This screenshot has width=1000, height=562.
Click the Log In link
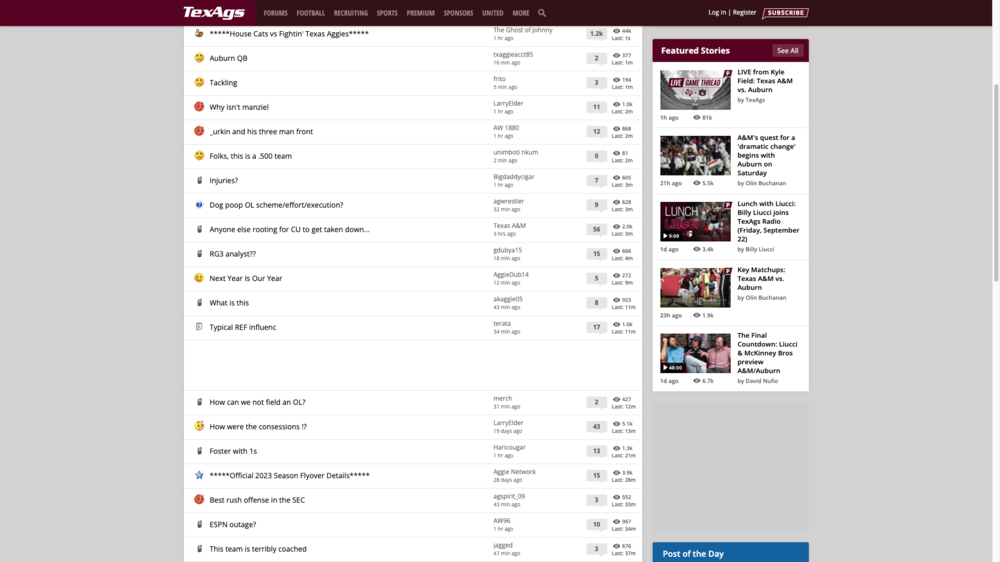(x=717, y=12)
